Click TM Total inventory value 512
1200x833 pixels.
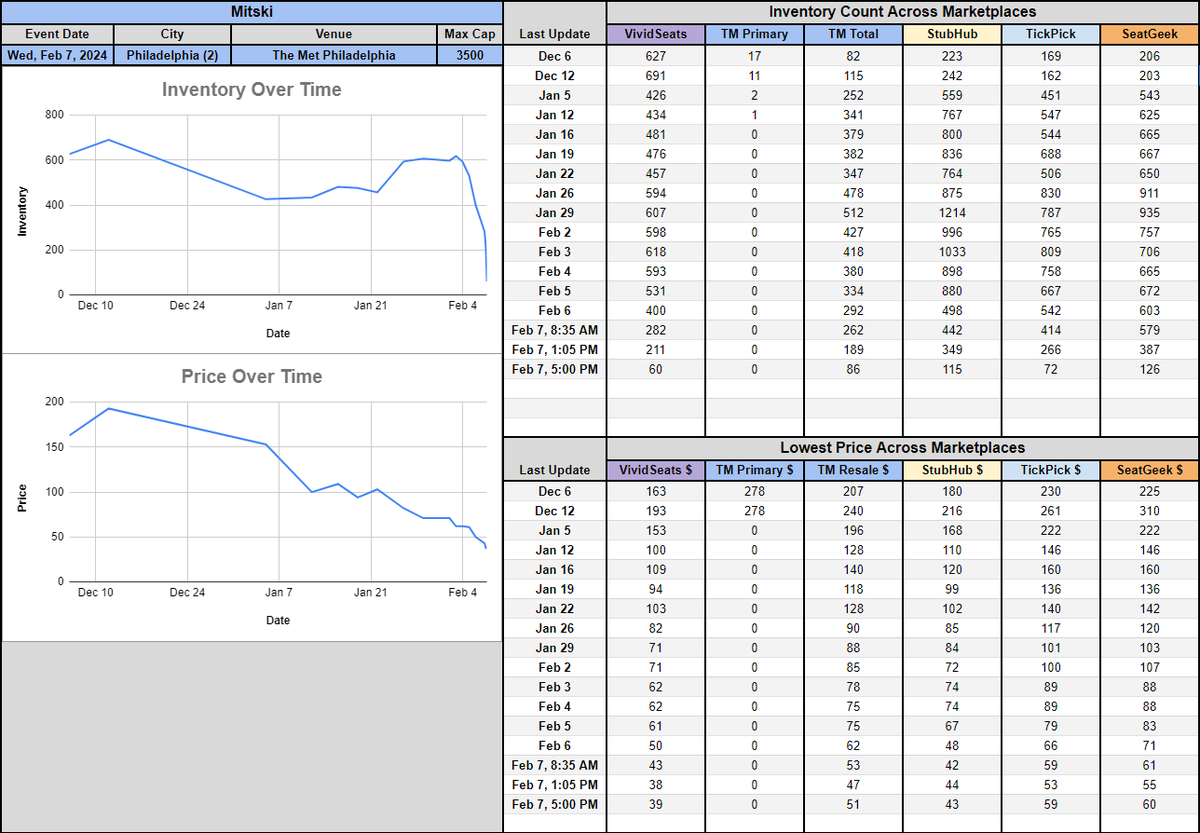coord(853,213)
